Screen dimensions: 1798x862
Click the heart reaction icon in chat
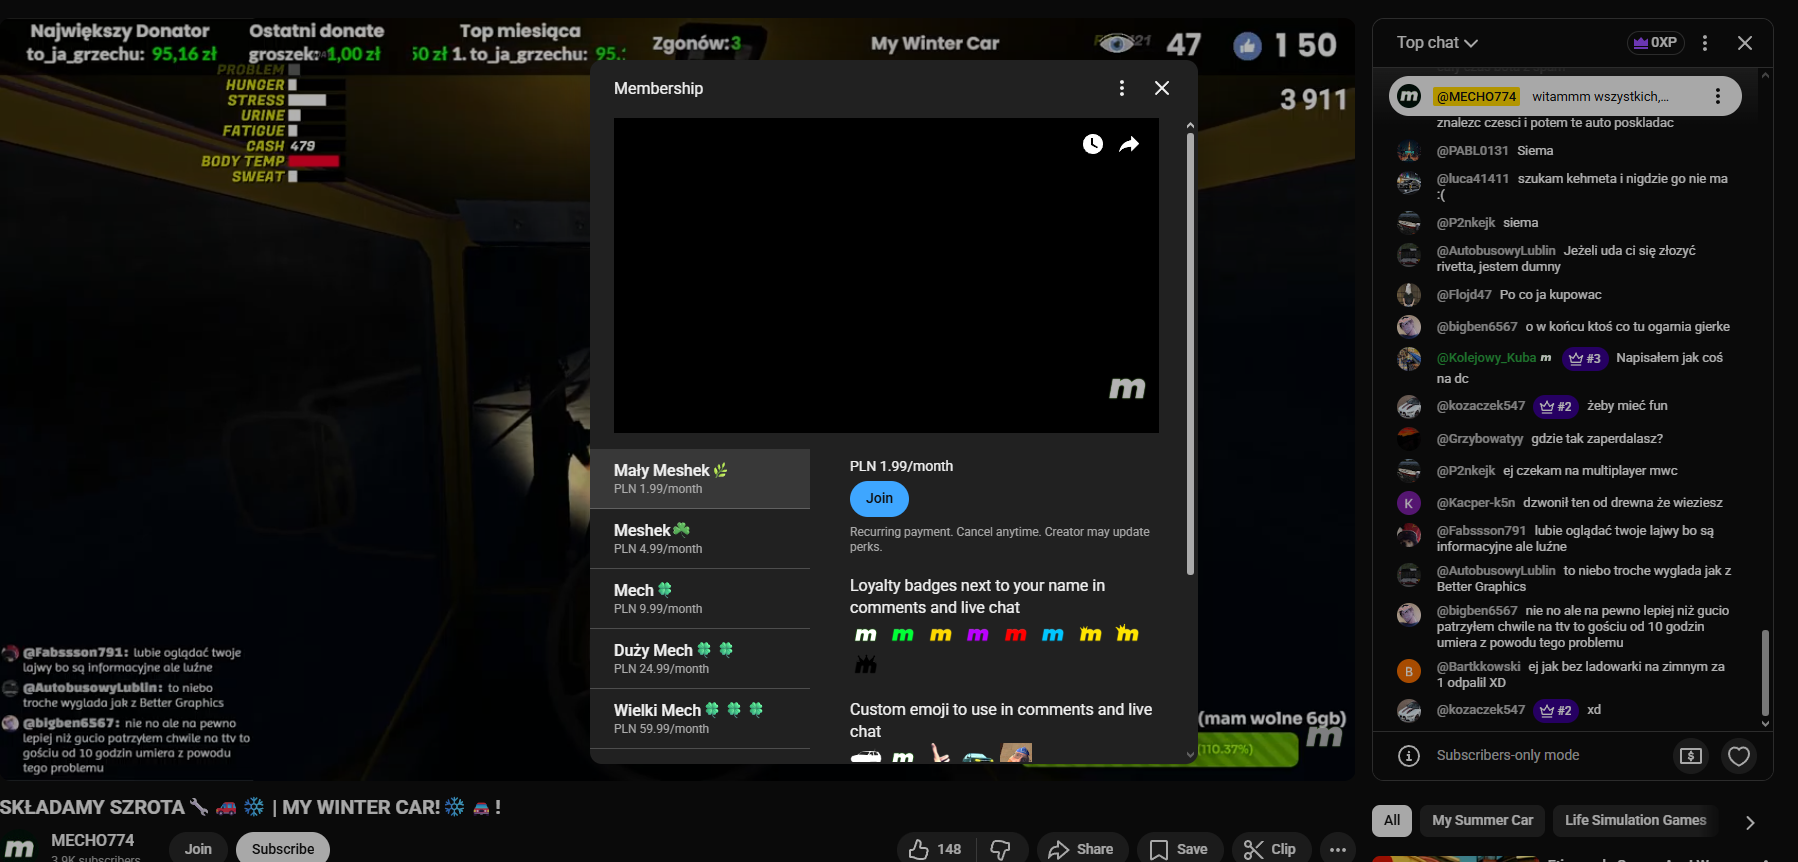(1739, 756)
